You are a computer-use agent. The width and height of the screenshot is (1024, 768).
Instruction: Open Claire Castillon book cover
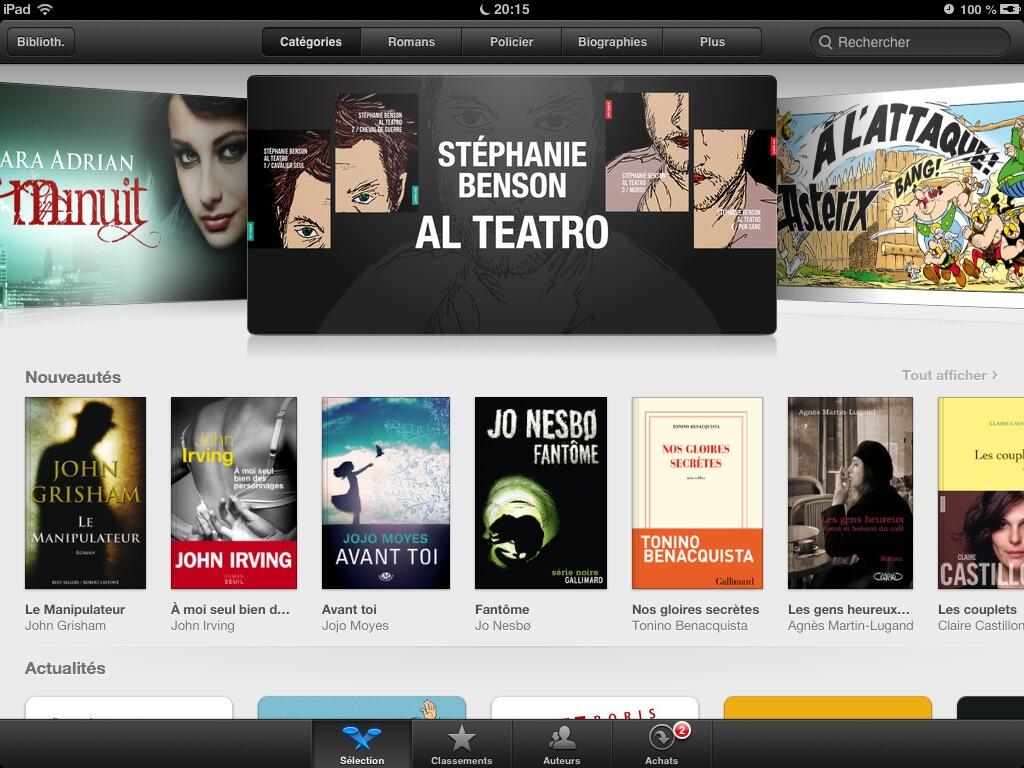tap(981, 493)
